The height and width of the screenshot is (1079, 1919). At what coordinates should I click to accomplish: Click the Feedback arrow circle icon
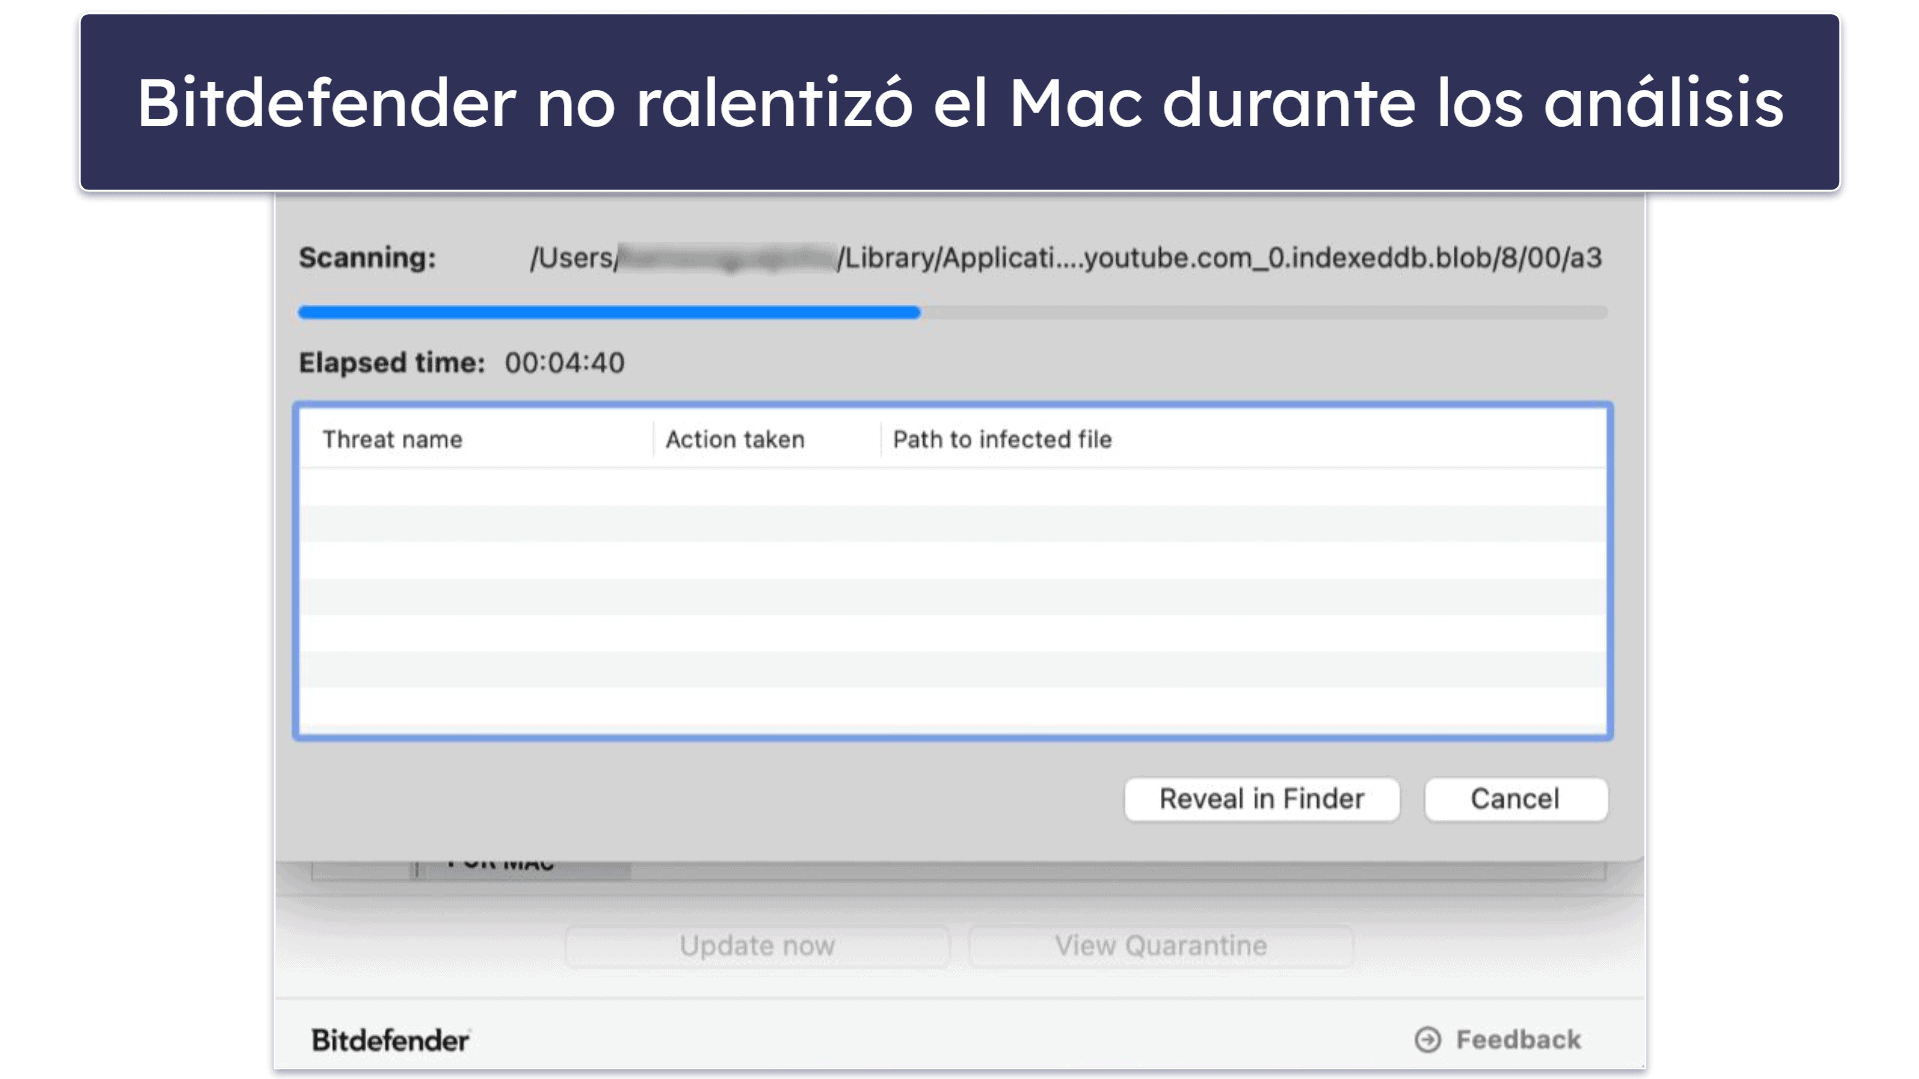coord(1427,1040)
